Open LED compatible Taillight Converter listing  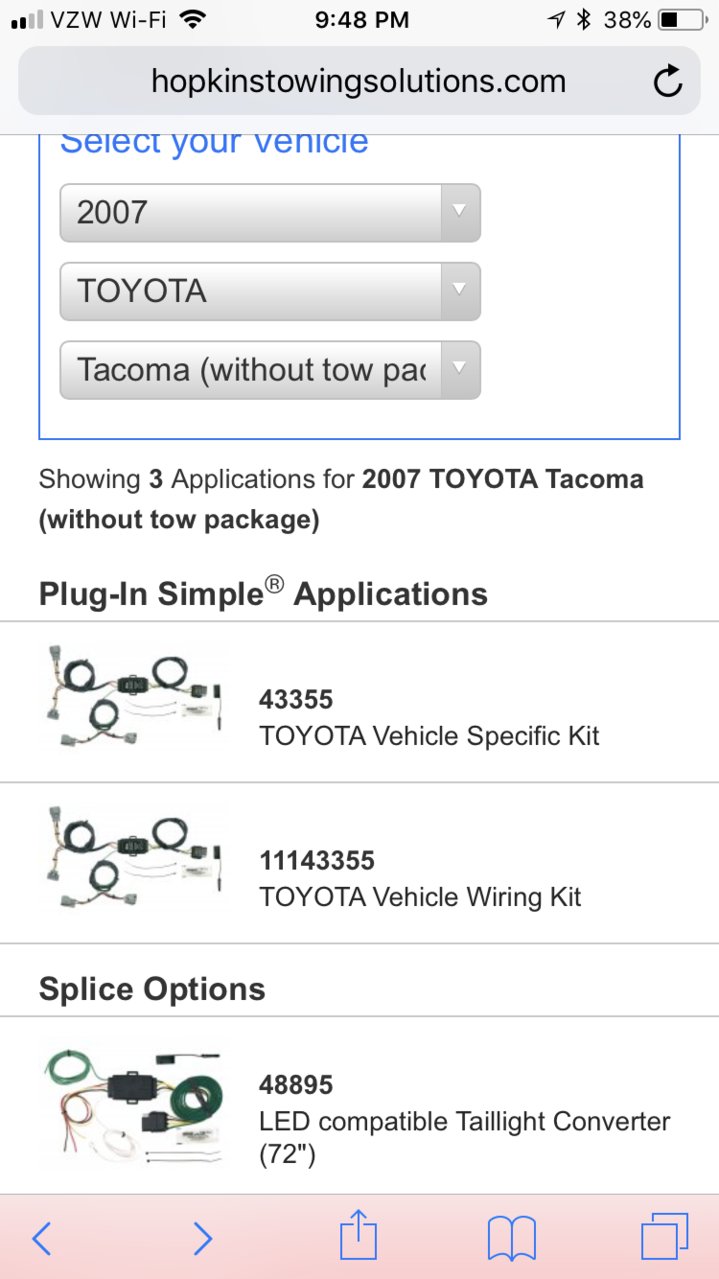pos(464,1138)
